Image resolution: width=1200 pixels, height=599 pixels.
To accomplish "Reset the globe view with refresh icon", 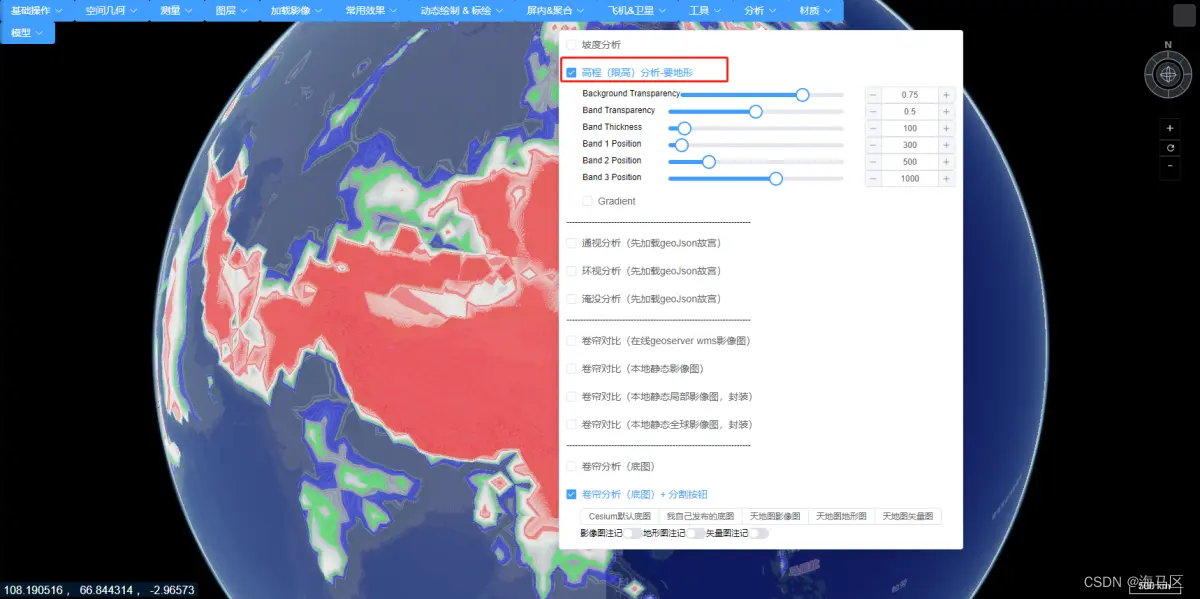I will (x=1170, y=147).
